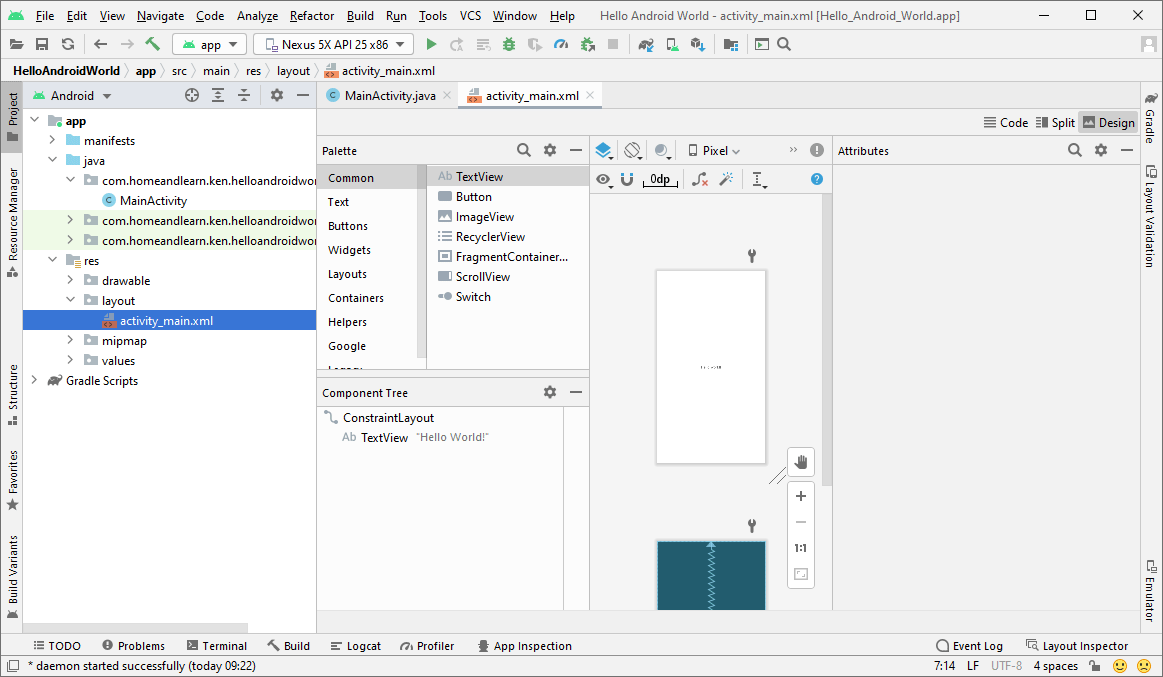Viewport: 1163px width, 677px height.
Task: Expand the Gradle Scripts tree node
Action: 35,381
